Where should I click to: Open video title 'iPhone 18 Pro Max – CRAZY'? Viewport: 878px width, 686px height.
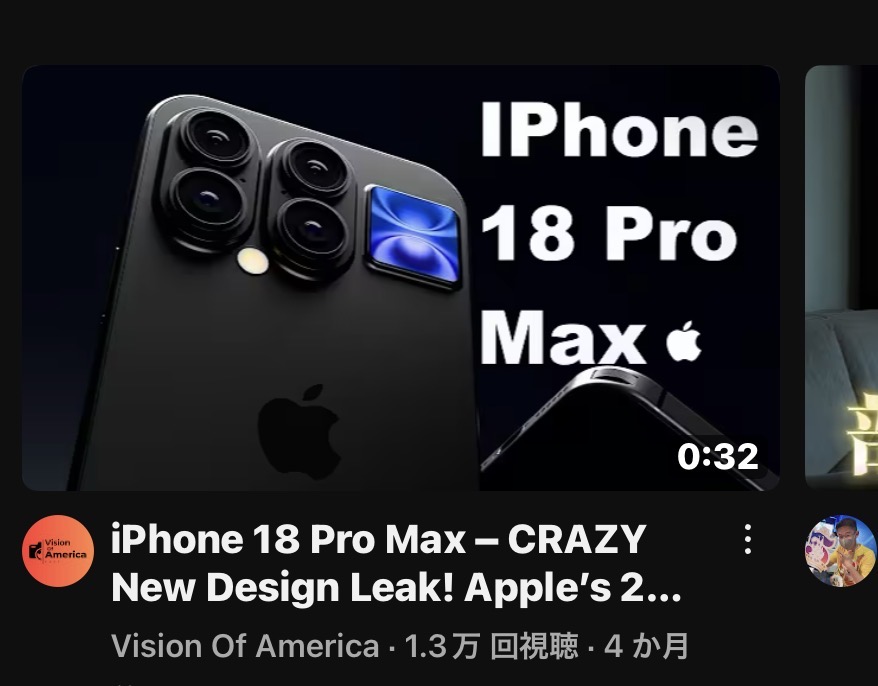coord(379,539)
